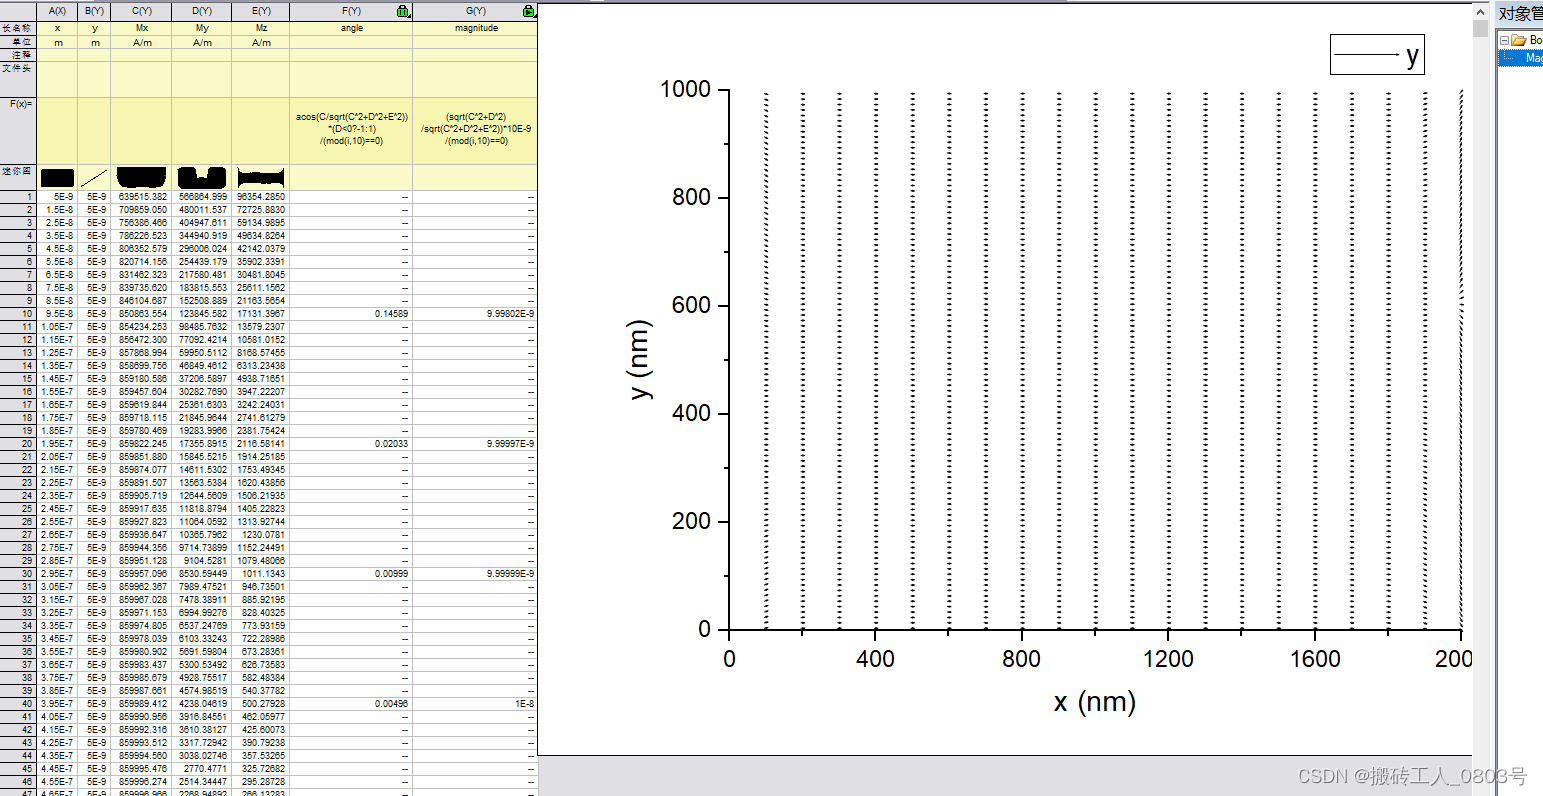Click the '长名称' row label
Viewport: 1543px width, 796px height.
pyautogui.click(x=18, y=29)
